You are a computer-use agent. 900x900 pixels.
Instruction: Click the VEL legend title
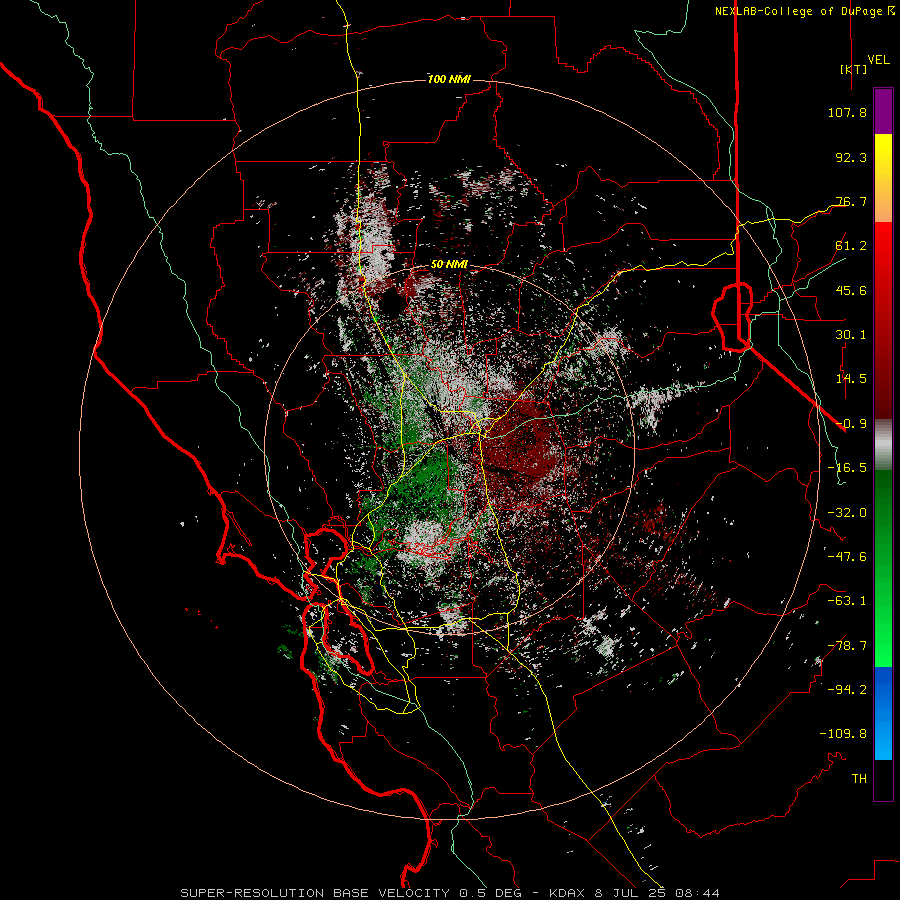tap(878, 60)
